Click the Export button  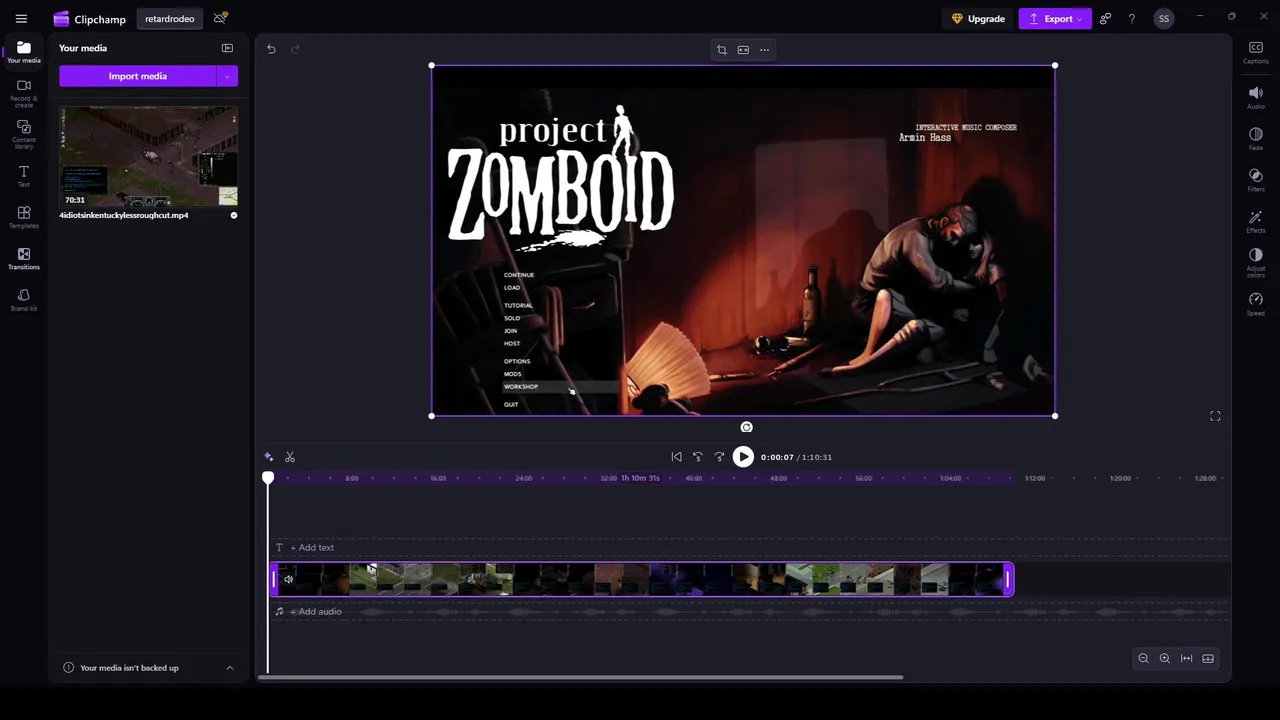(x=1055, y=19)
